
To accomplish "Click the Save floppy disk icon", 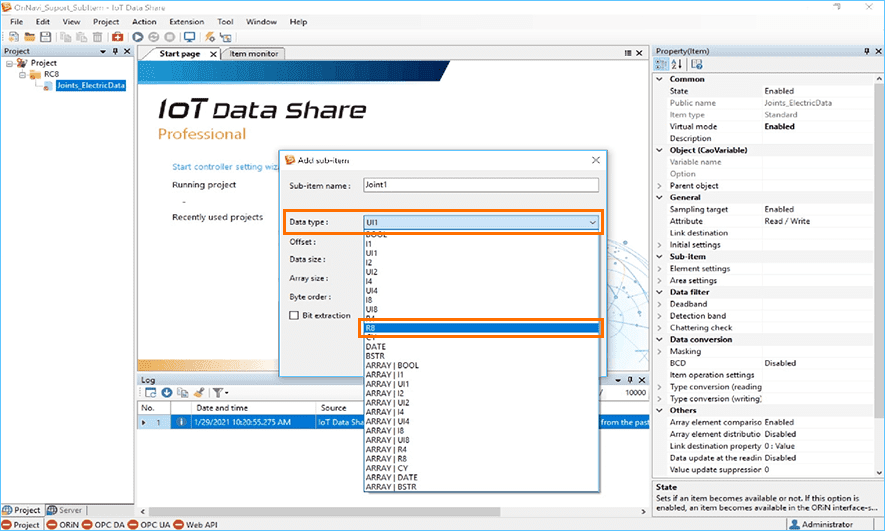I will coord(46,37).
